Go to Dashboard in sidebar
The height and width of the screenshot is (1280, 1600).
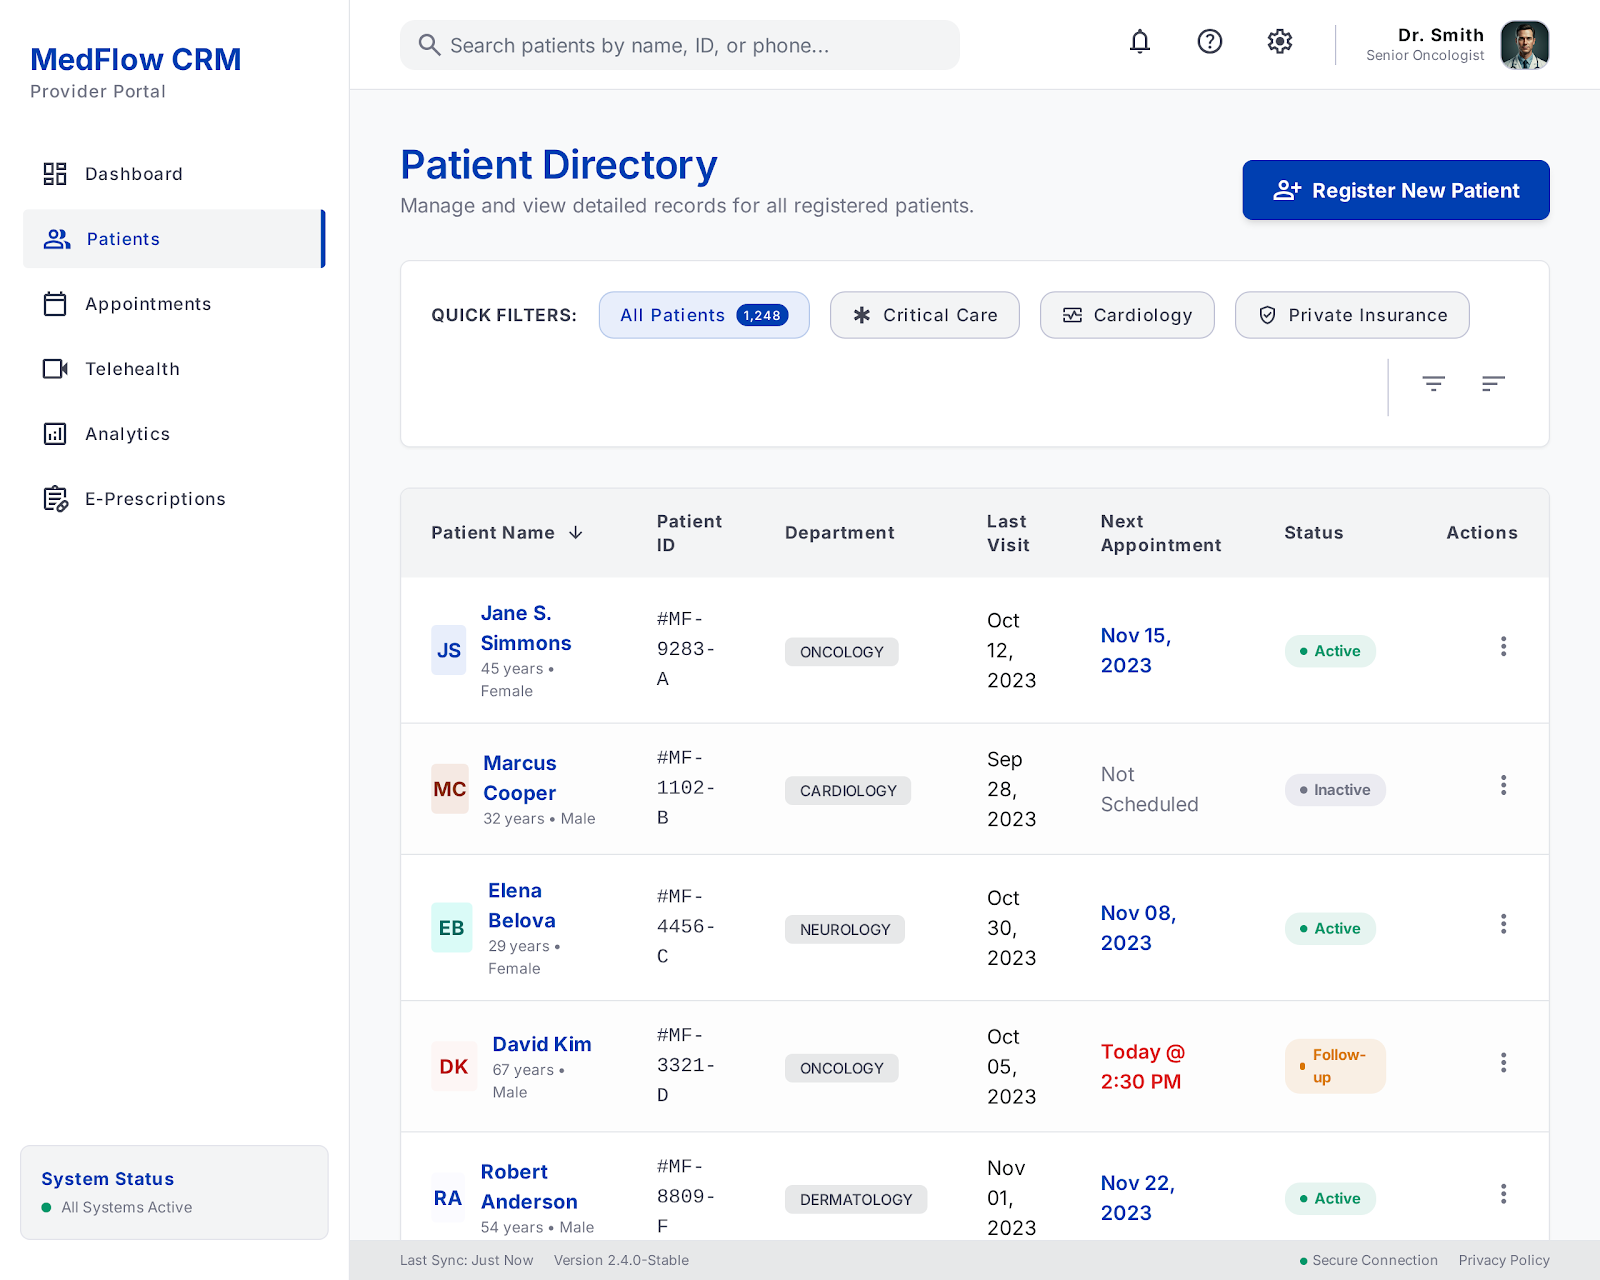[x=174, y=174]
